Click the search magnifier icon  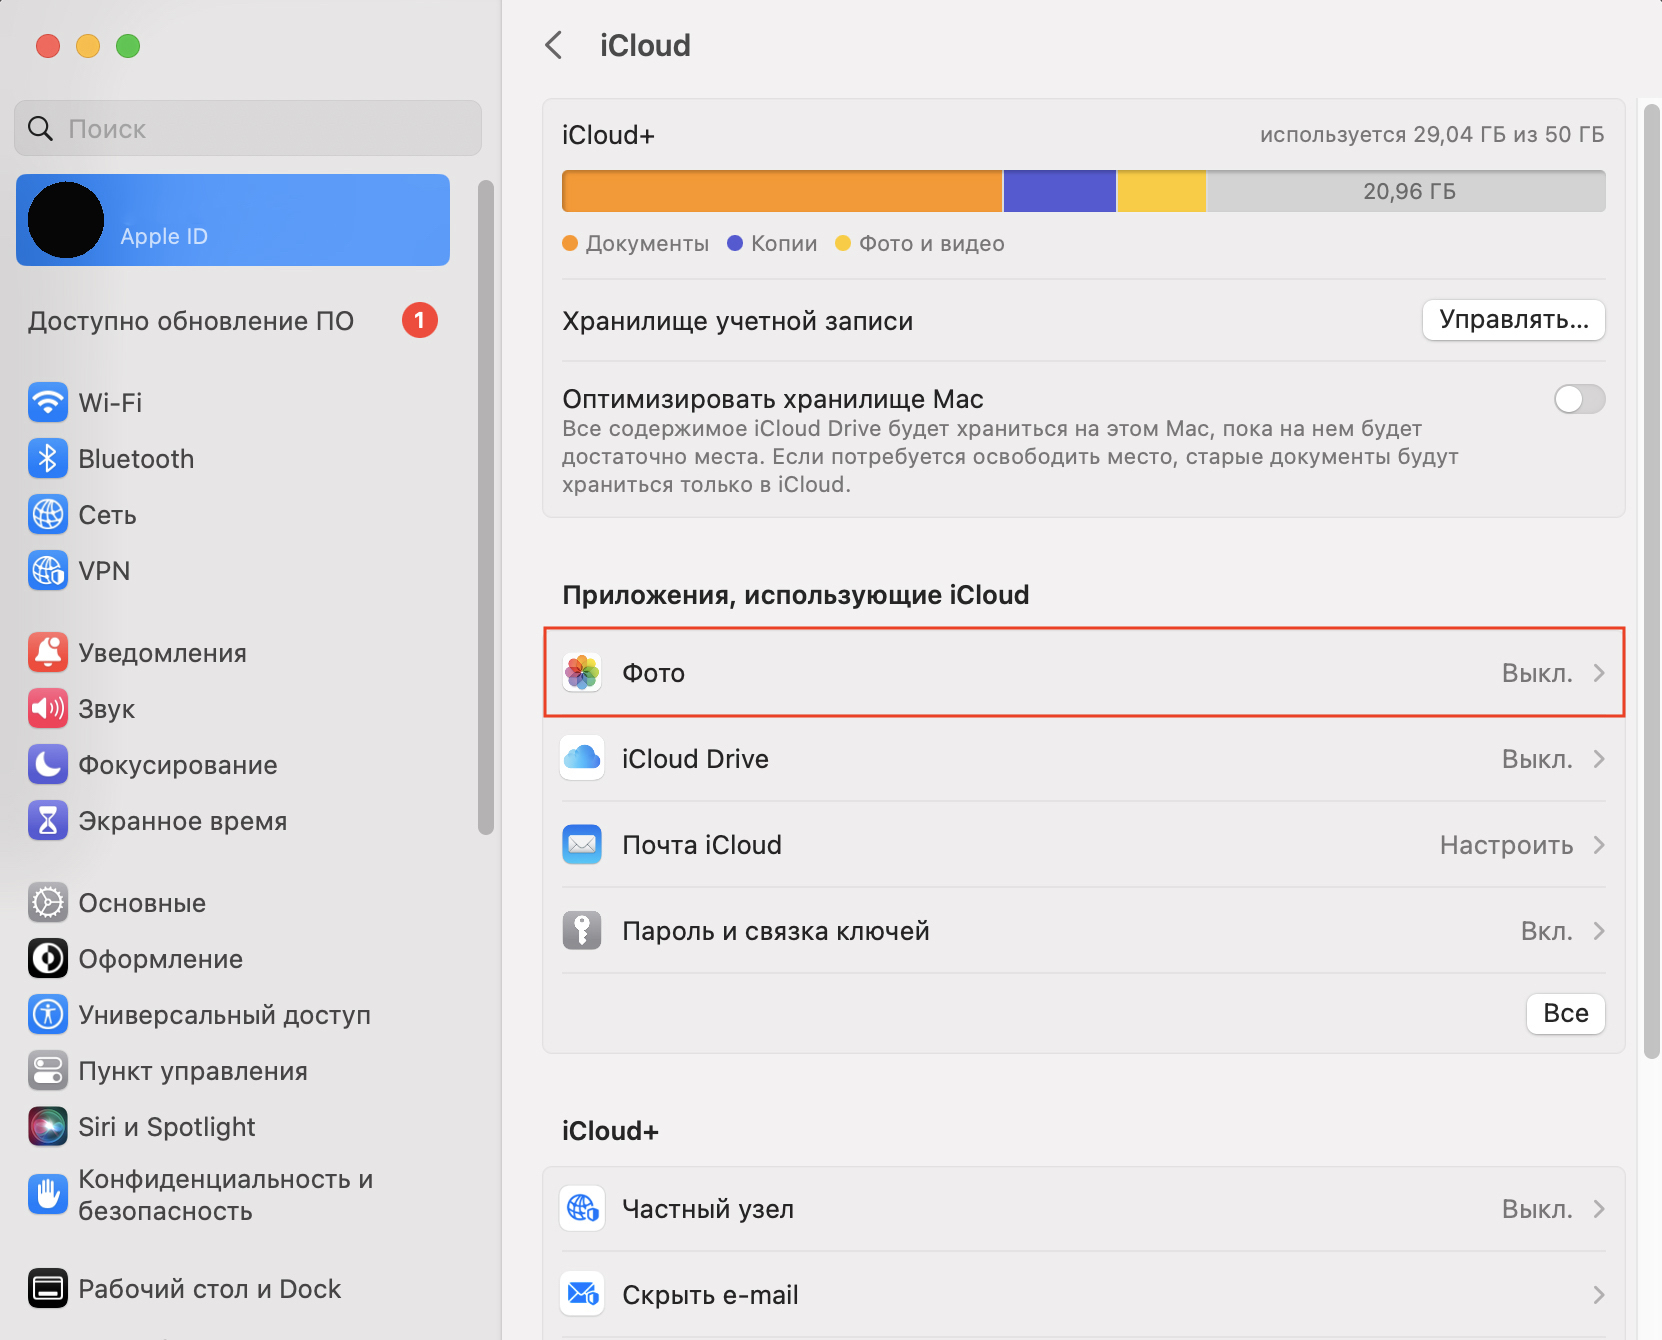40,129
